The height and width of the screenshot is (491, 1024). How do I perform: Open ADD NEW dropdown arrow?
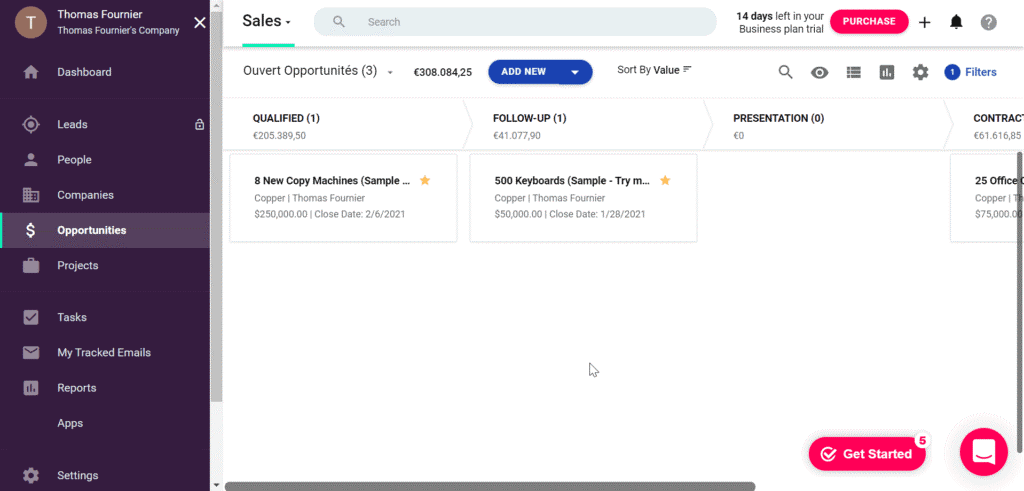click(575, 72)
